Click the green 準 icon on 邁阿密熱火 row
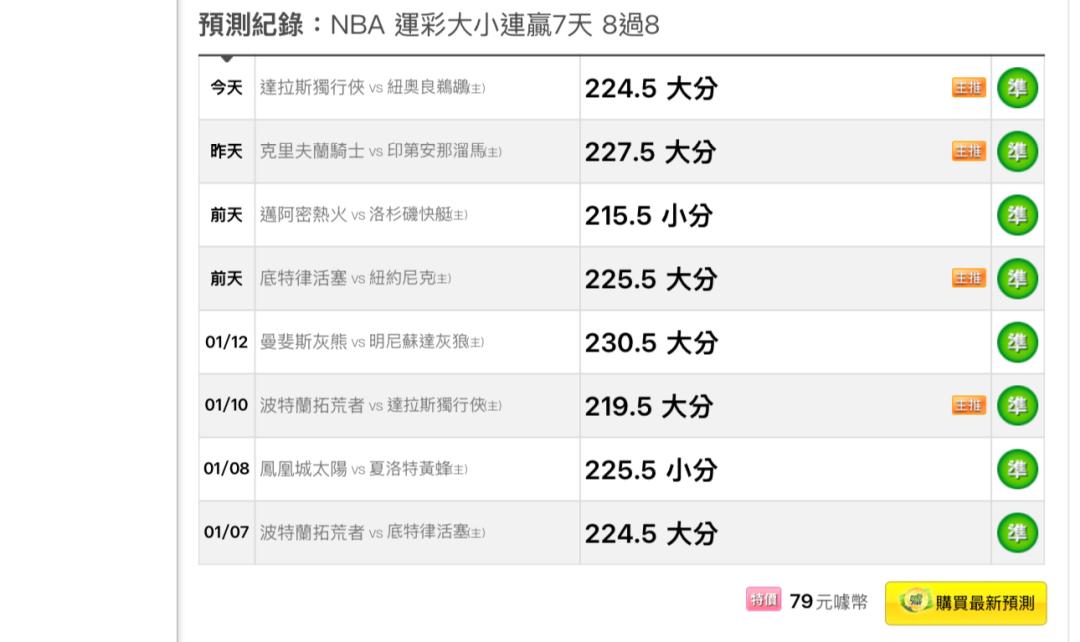 pyautogui.click(x=1017, y=215)
